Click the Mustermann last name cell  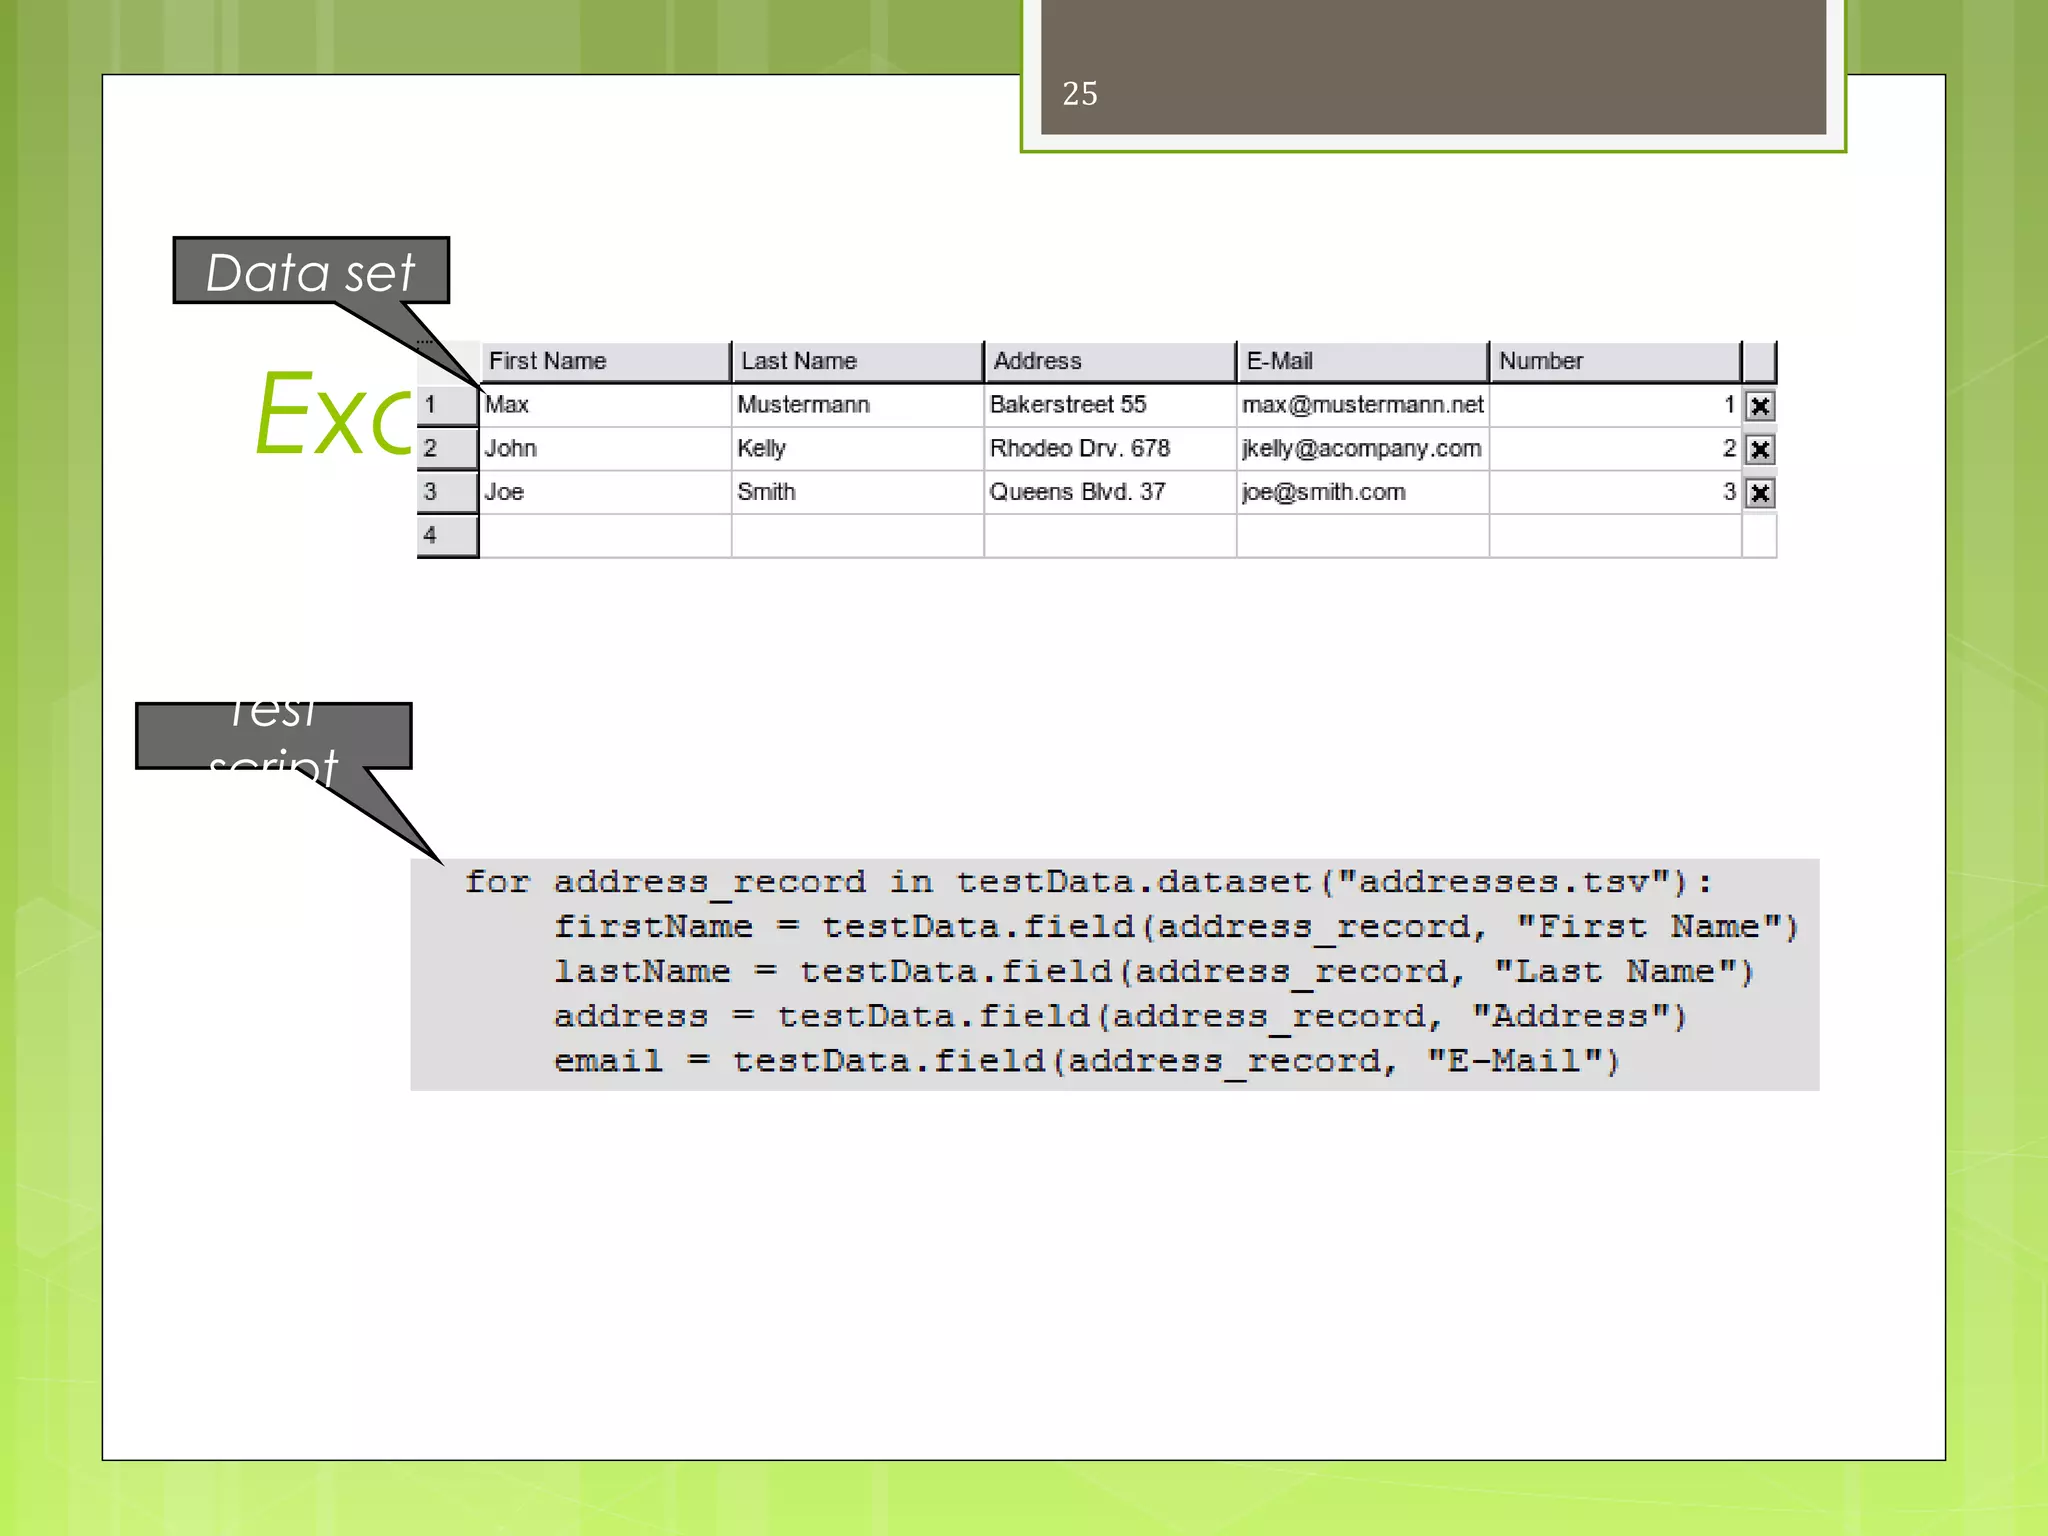click(857, 405)
